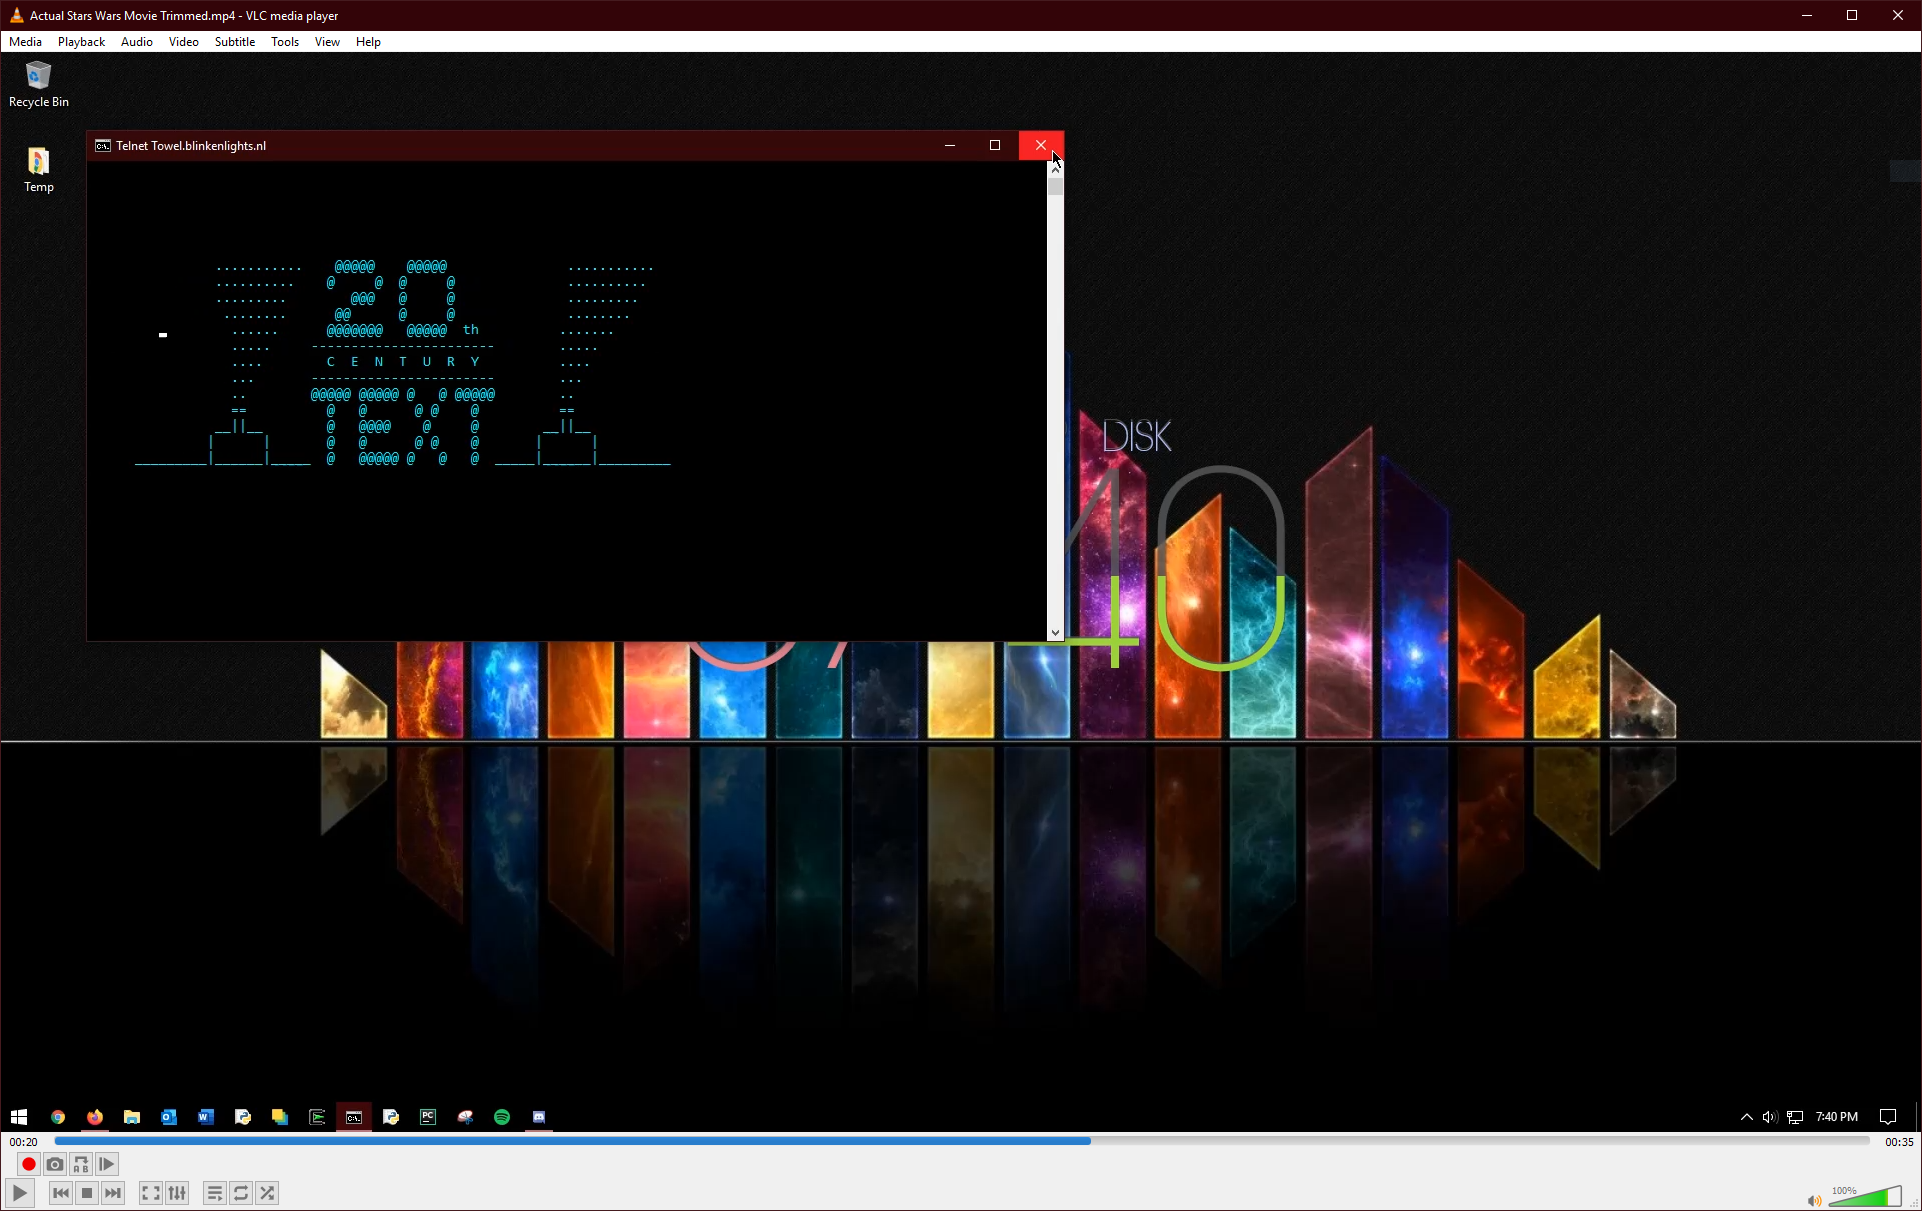The width and height of the screenshot is (1922, 1211).
Task: Enable random playback order
Action: click(x=267, y=1192)
